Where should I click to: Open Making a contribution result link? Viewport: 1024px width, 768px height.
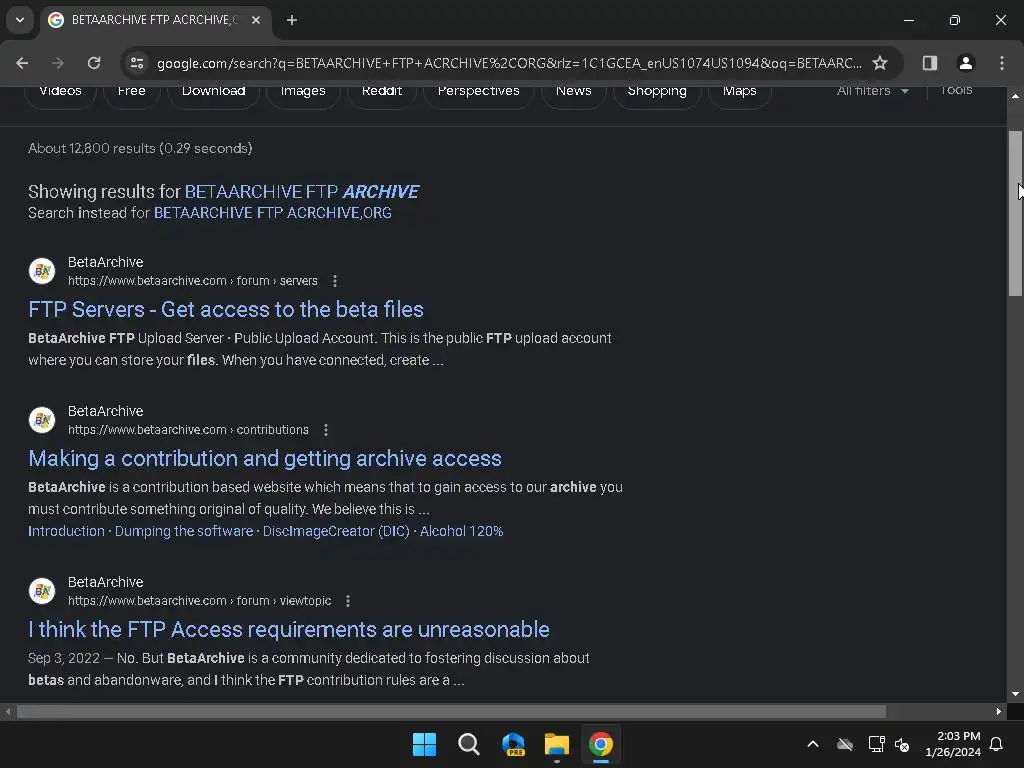click(x=265, y=458)
